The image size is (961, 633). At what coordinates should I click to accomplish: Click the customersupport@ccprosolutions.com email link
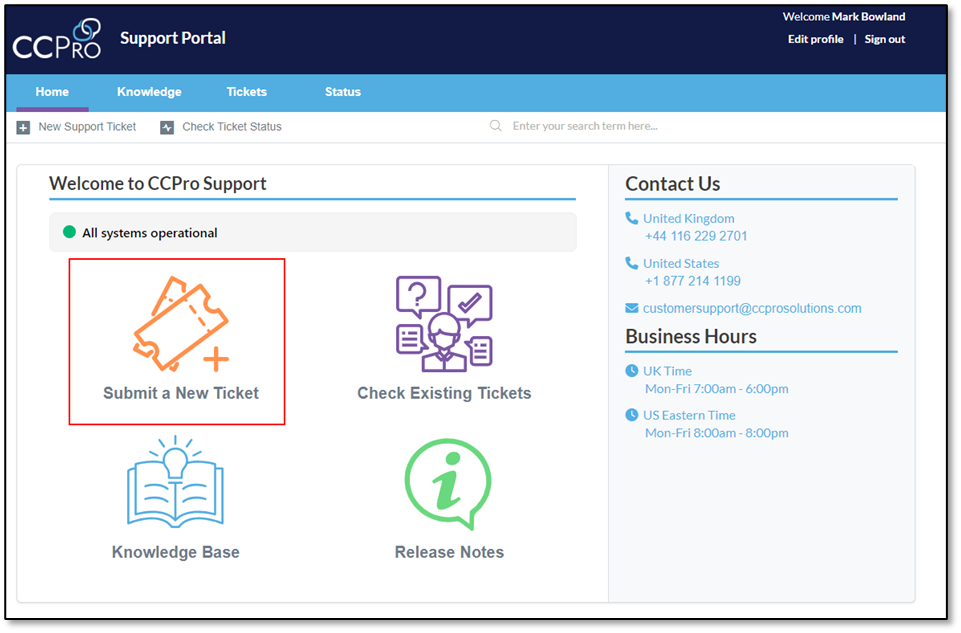click(752, 308)
